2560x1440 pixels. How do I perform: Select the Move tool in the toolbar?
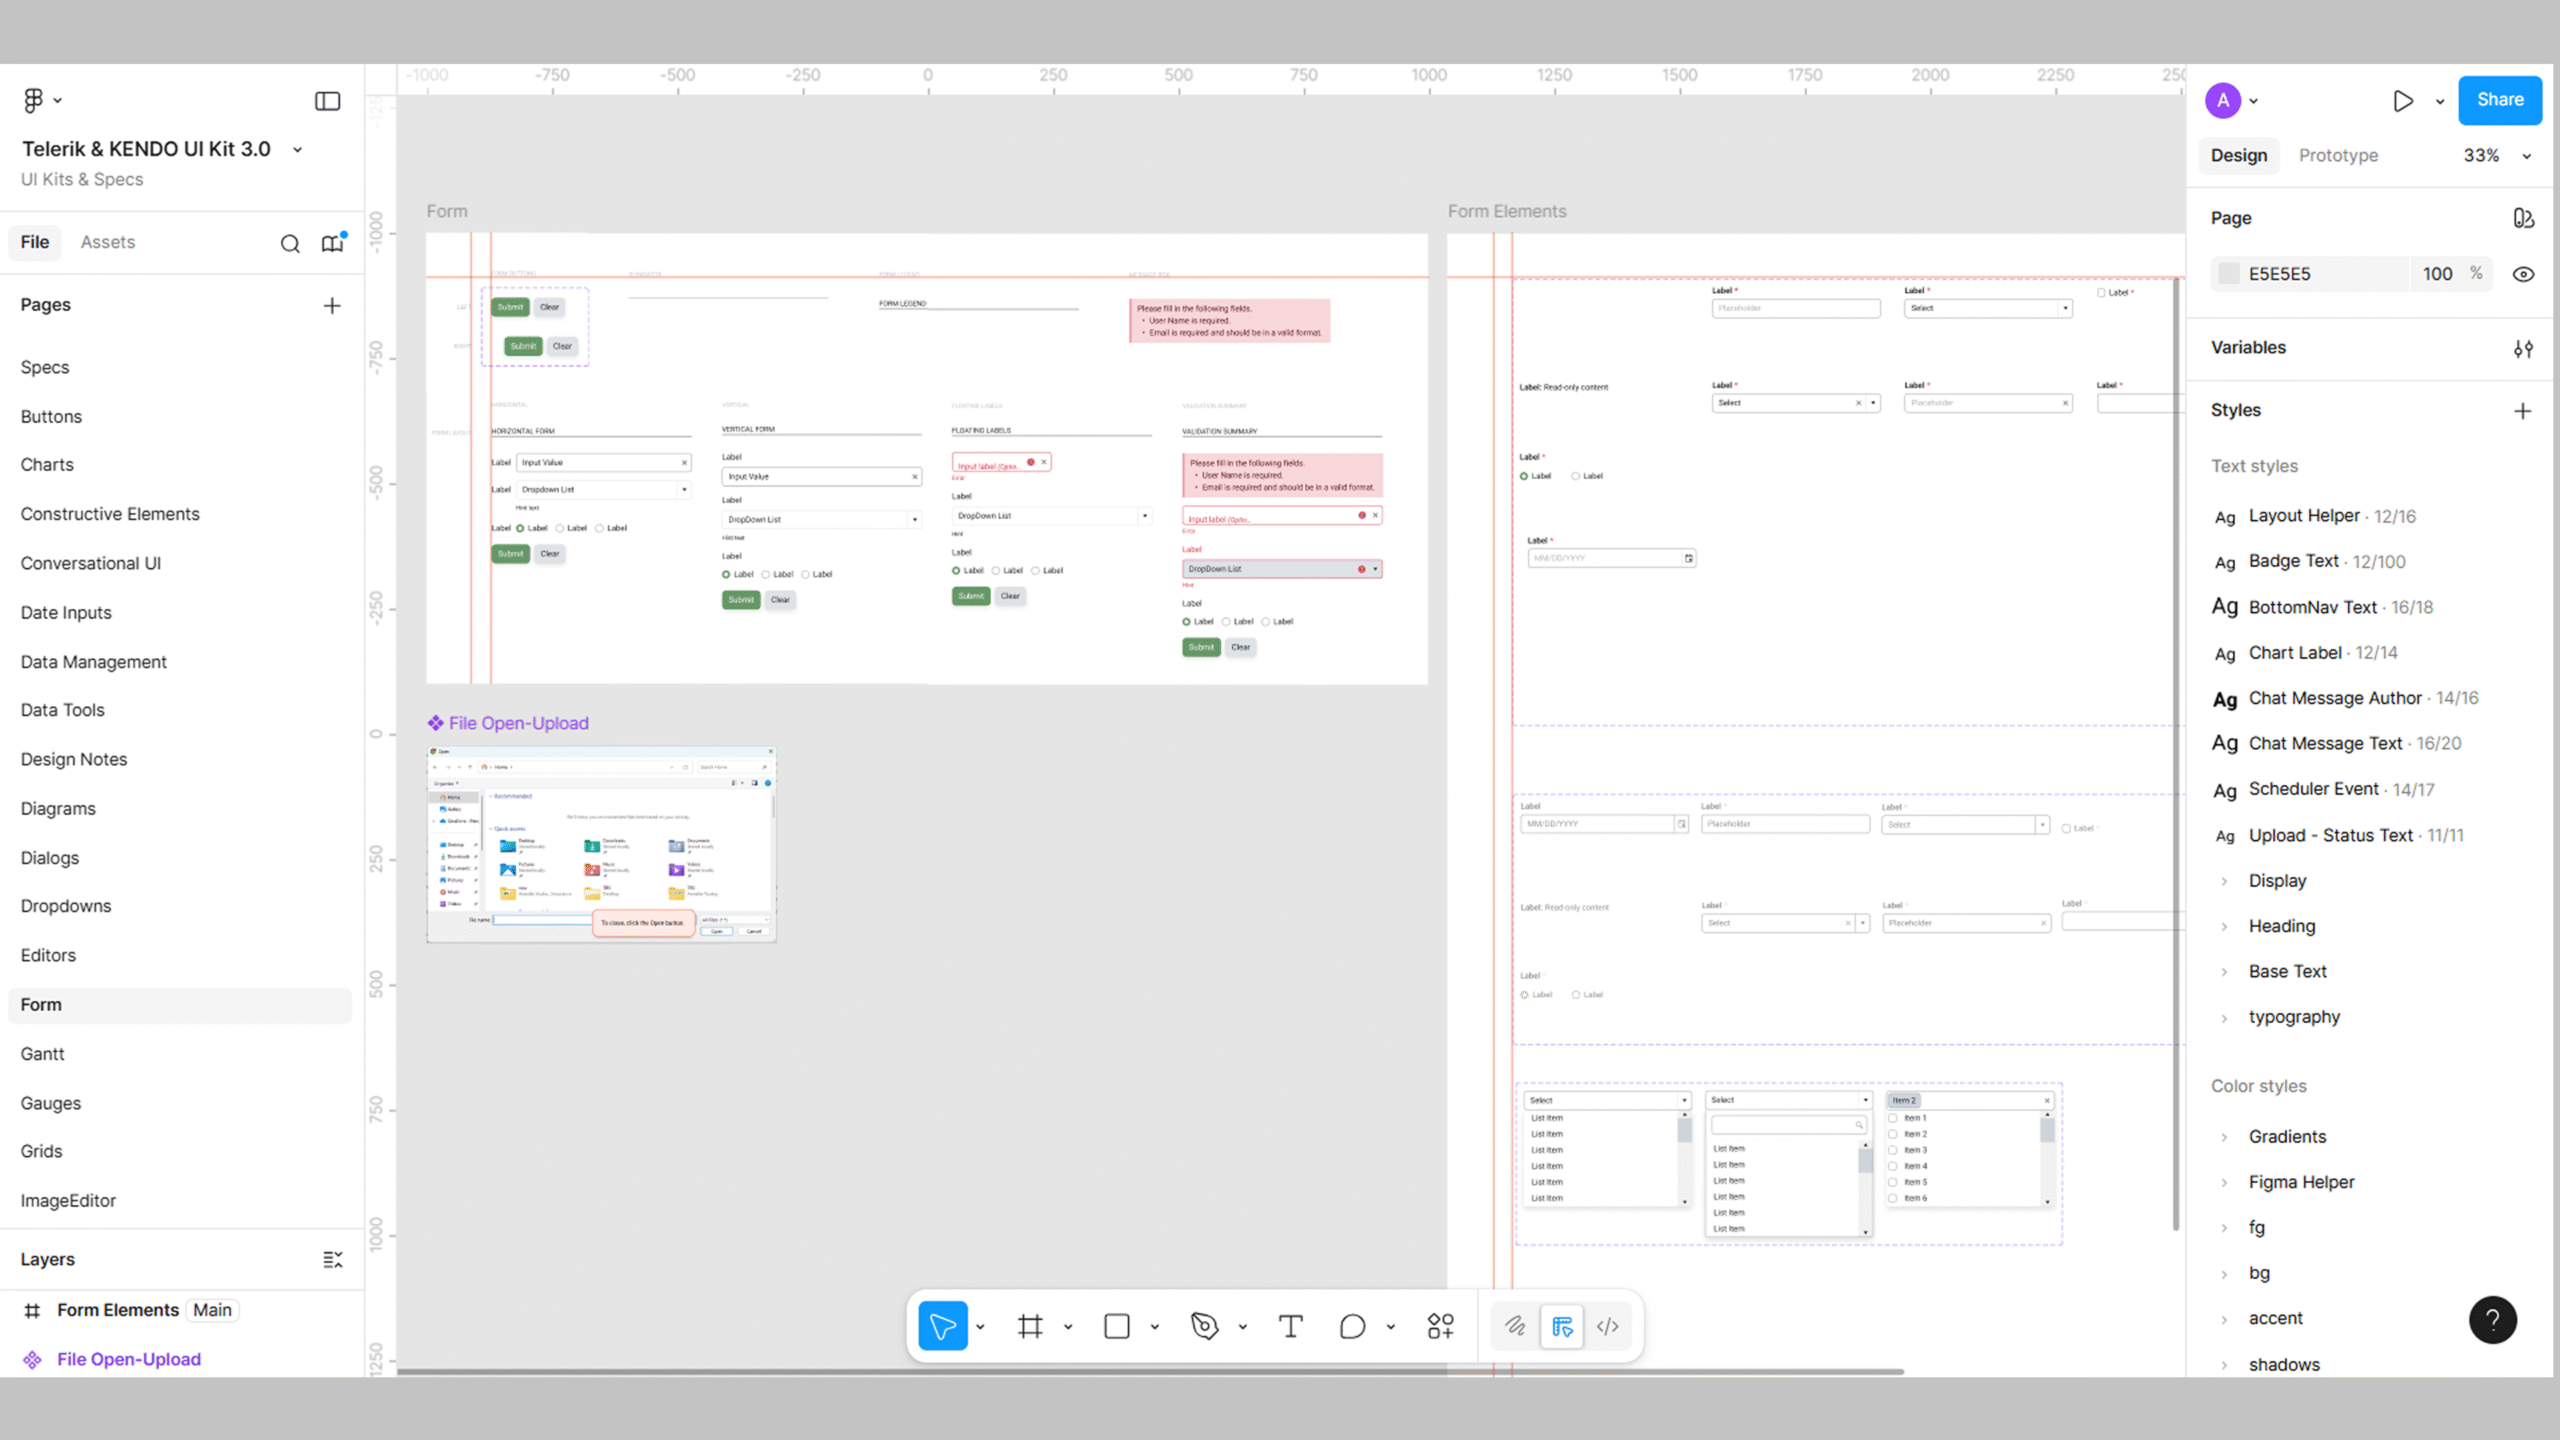[943, 1326]
